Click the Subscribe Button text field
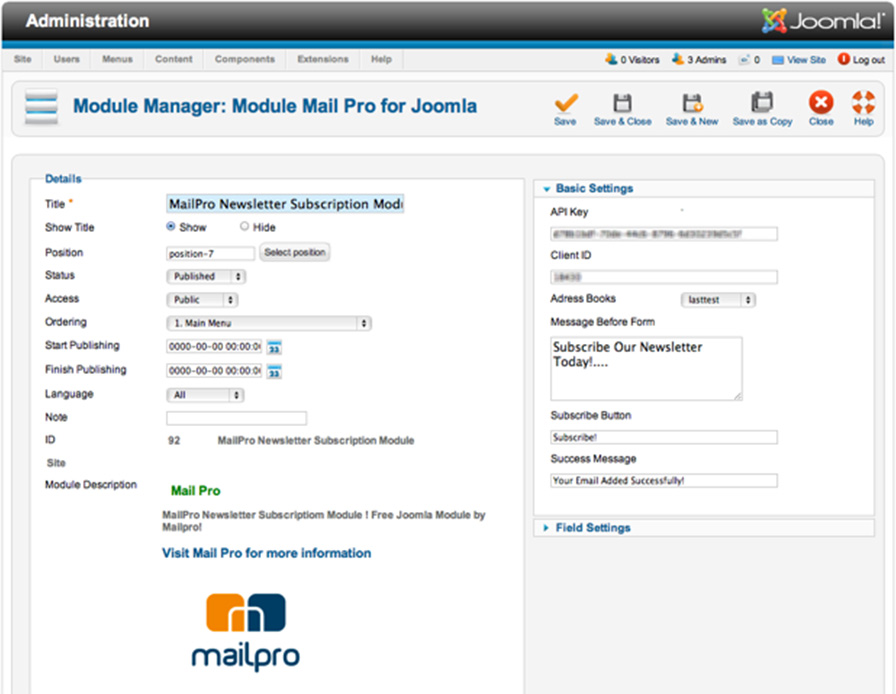The height and width of the screenshot is (694, 896). 664,437
